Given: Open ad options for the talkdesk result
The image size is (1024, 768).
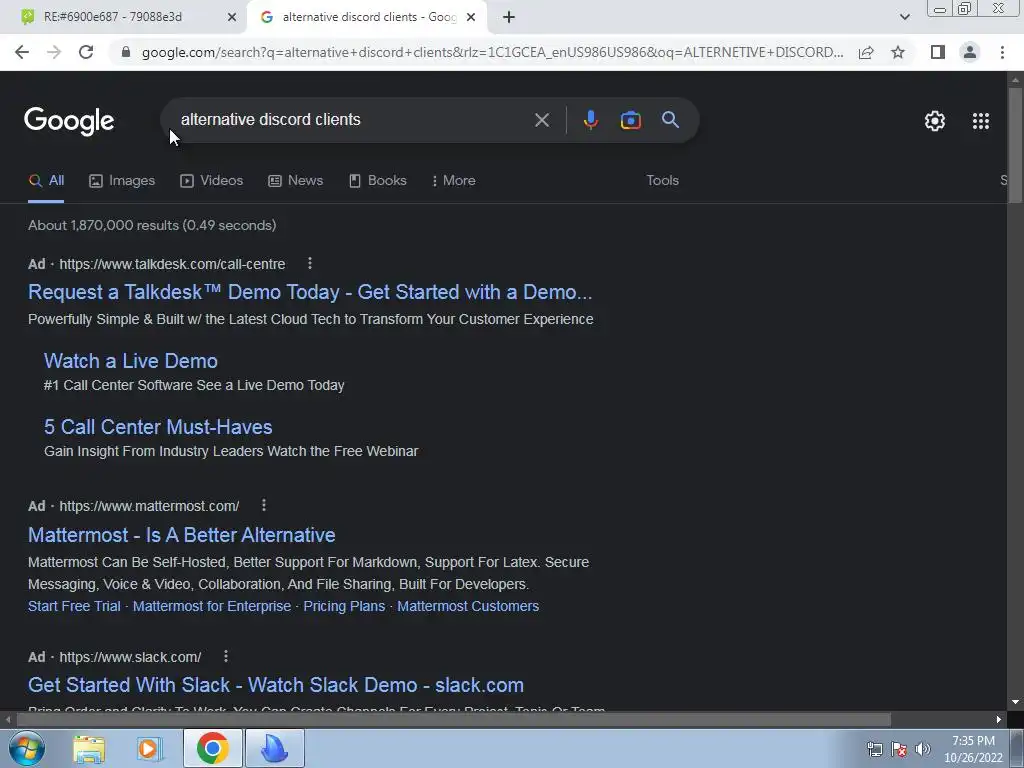Looking at the screenshot, I should tap(310, 263).
